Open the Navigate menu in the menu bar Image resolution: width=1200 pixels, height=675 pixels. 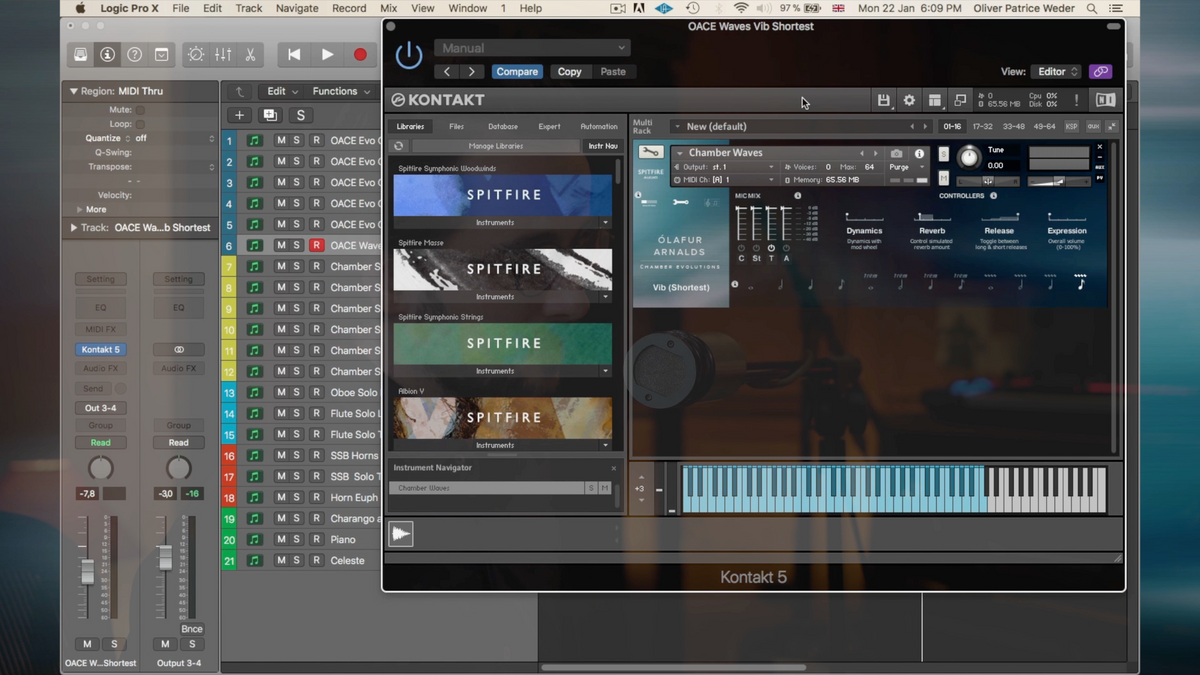pos(297,8)
